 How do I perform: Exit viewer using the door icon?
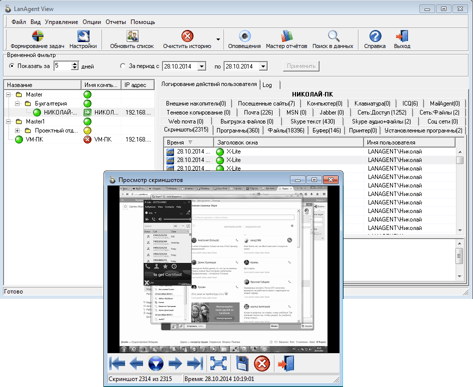(x=286, y=363)
